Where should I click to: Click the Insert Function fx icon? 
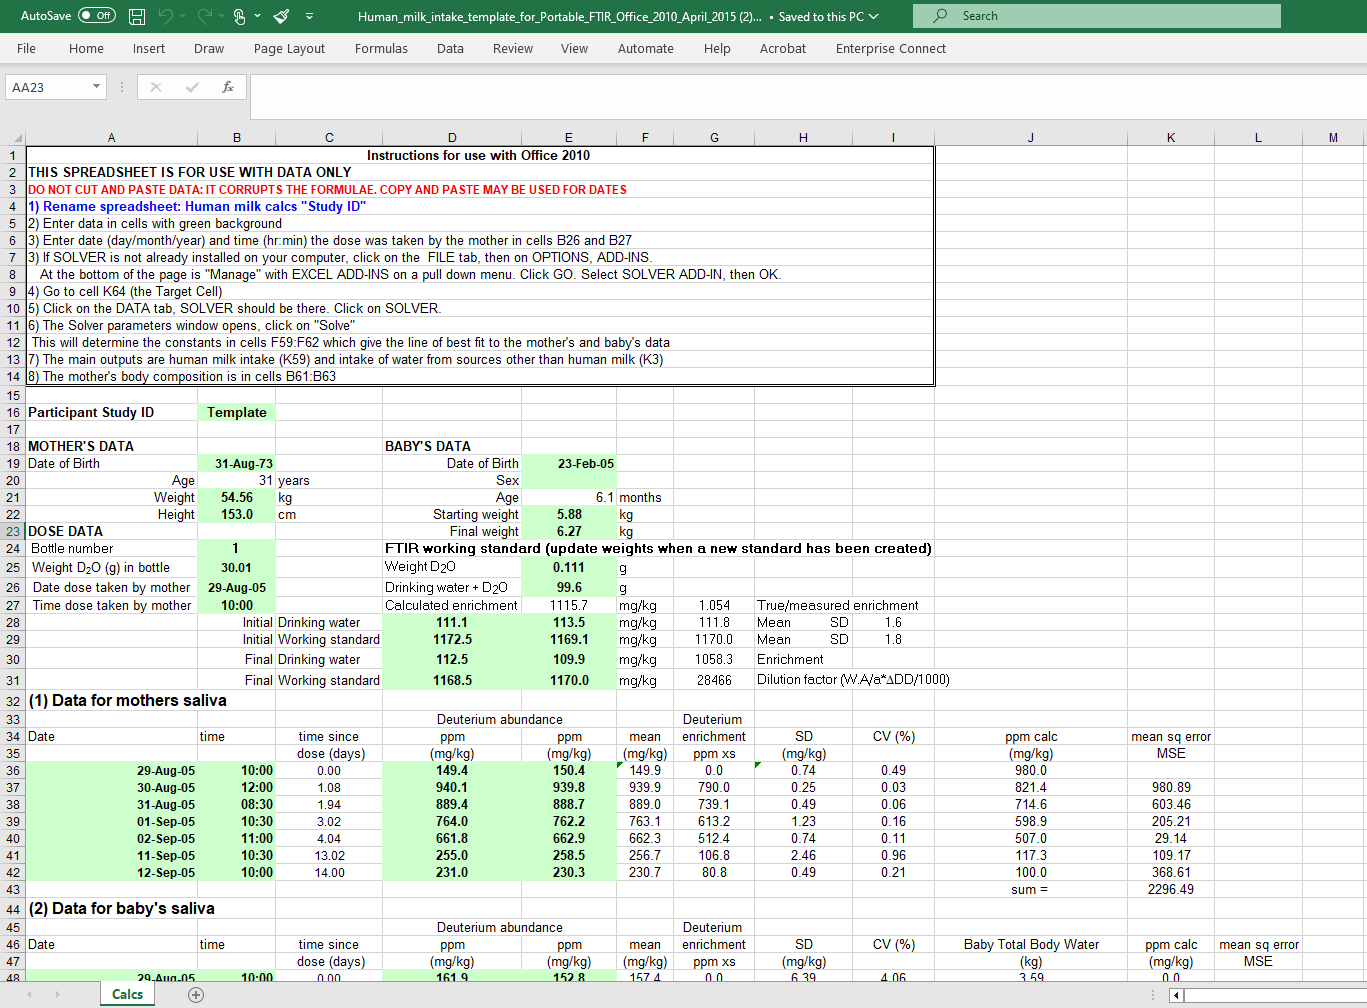[228, 87]
